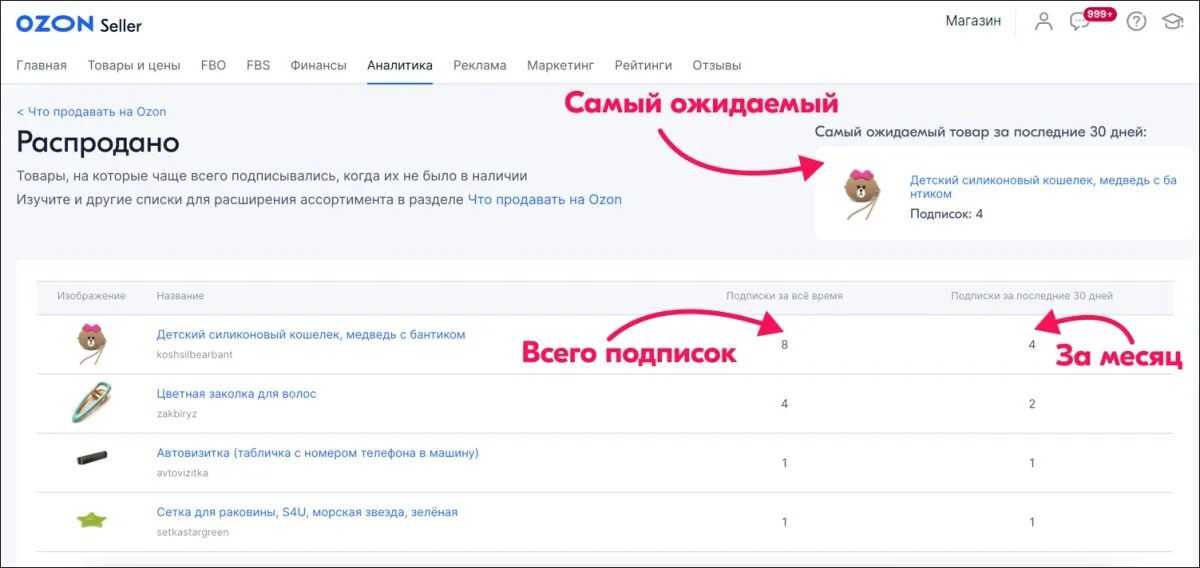The height and width of the screenshot is (568, 1200).
Task: Switch to the FBS tab
Action: tap(258, 65)
